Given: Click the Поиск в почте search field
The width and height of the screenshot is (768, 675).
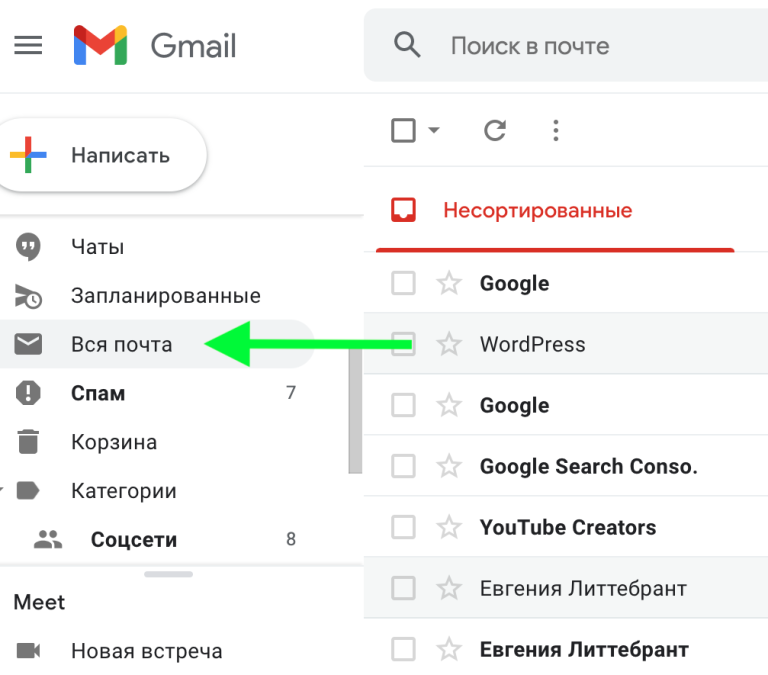Looking at the screenshot, I should click(580, 46).
